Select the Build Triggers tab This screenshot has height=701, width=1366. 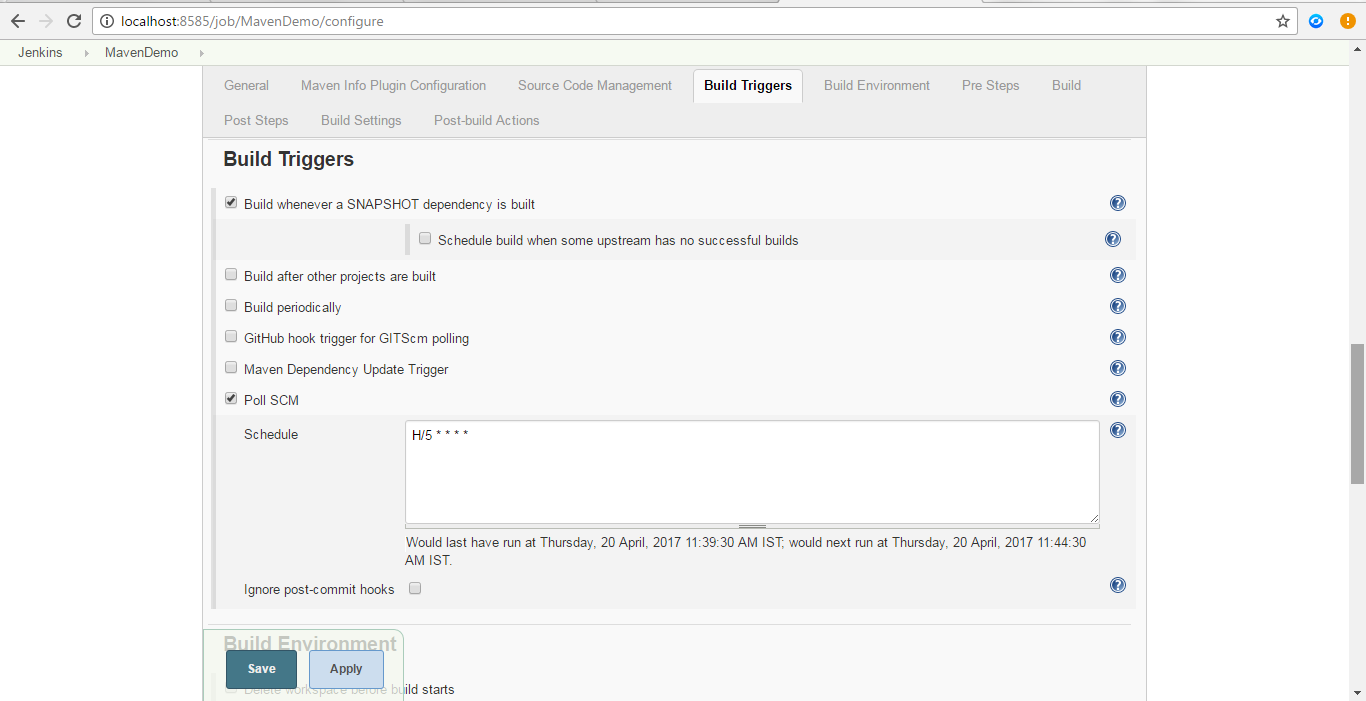pos(748,86)
